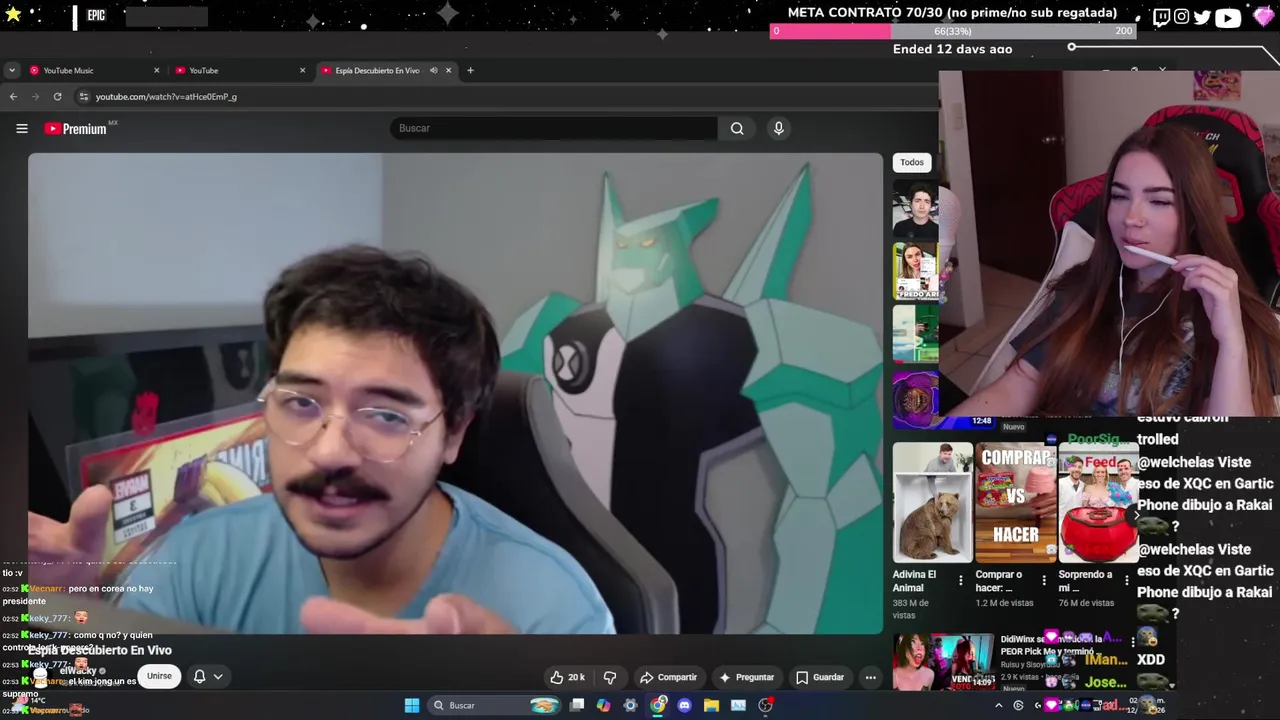
Task: Go to YouTube Premium home logo
Action: click(76, 128)
